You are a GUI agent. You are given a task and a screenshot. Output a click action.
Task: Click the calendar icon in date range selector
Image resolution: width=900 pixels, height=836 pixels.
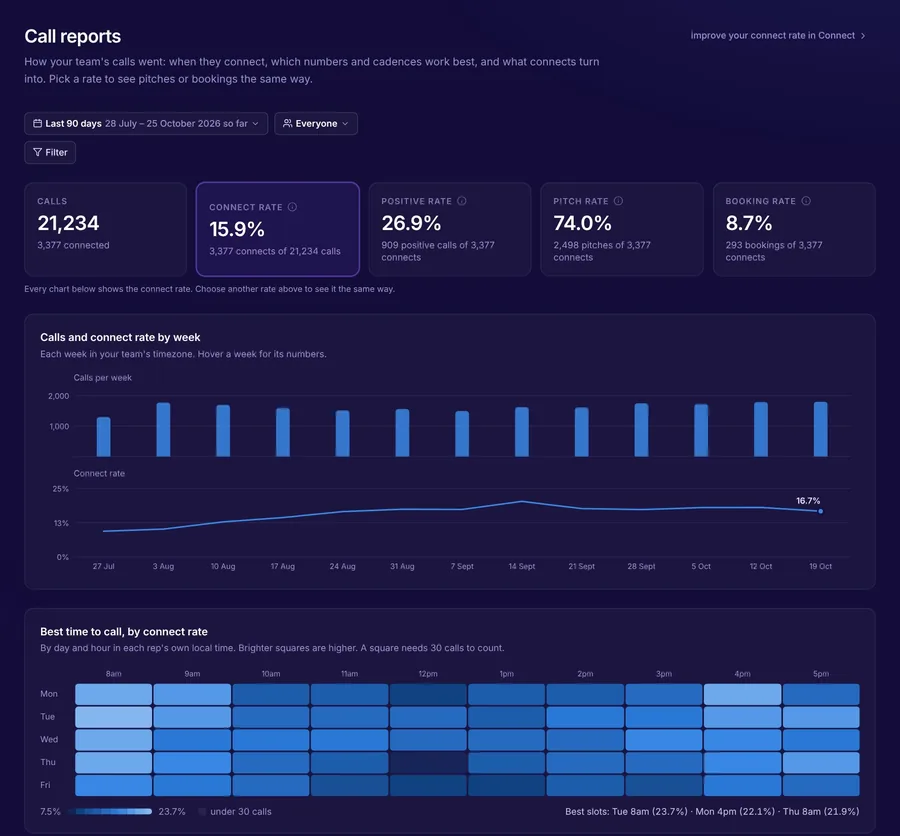[37, 123]
